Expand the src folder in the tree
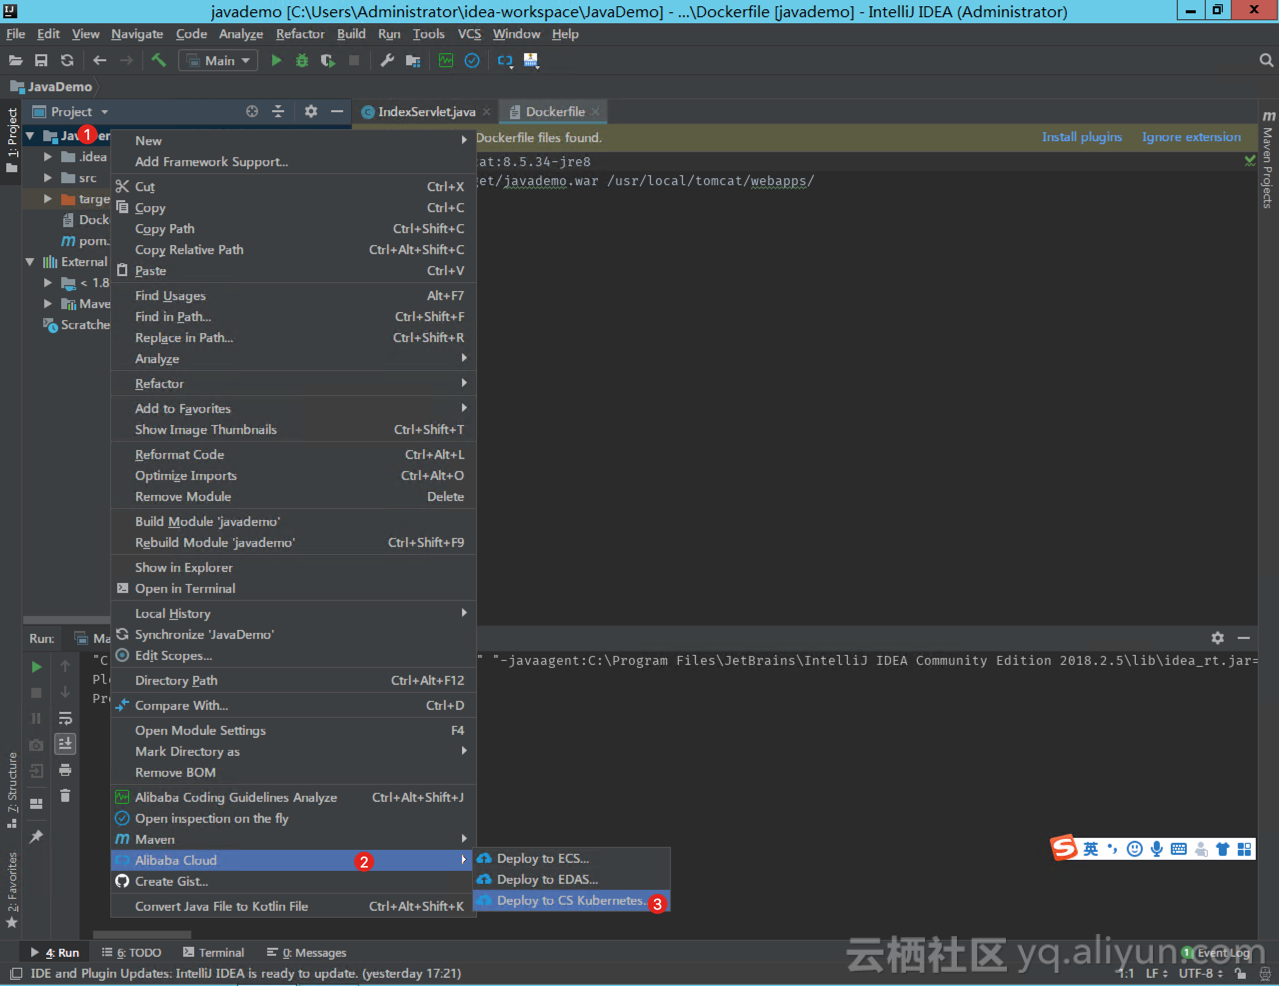Viewport: 1279px width, 986px height. click(47, 178)
